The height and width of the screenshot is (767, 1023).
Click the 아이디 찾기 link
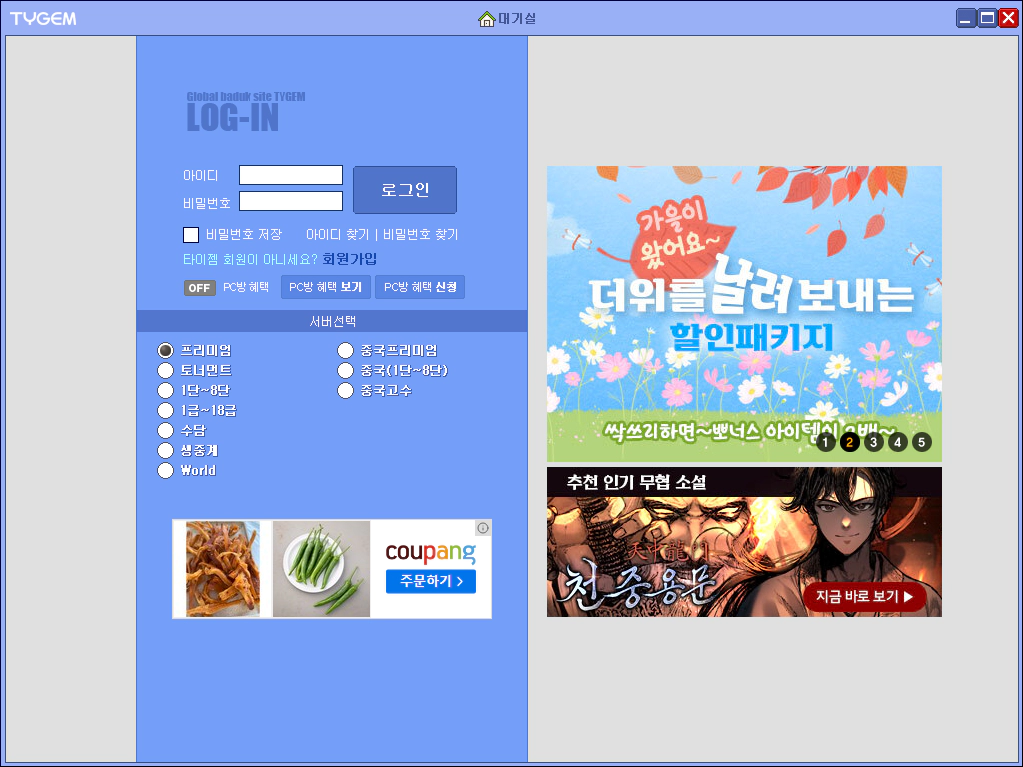[x=335, y=234]
